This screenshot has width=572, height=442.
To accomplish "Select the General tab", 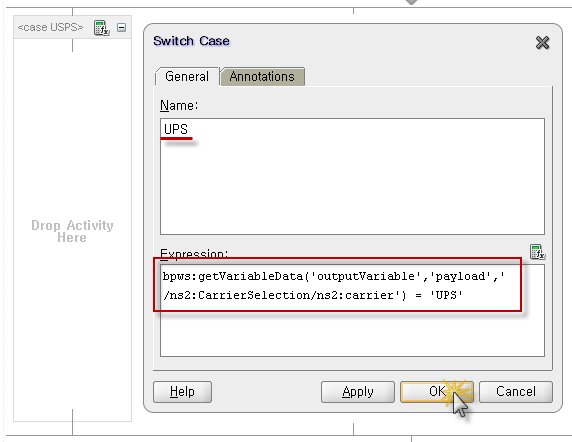I will pyautogui.click(x=187, y=77).
